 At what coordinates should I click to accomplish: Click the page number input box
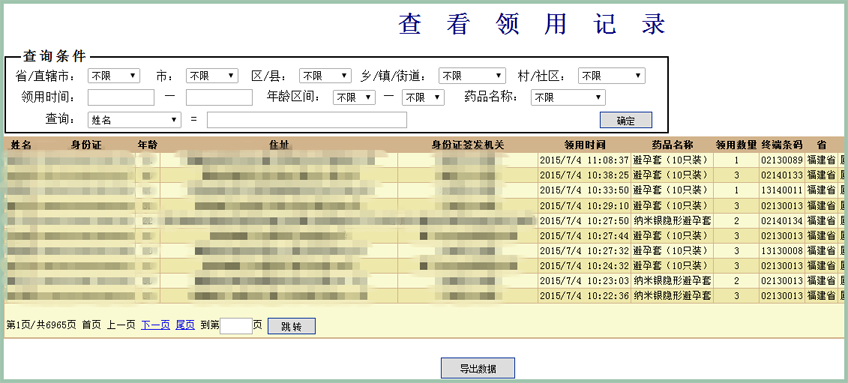[x=236, y=326]
